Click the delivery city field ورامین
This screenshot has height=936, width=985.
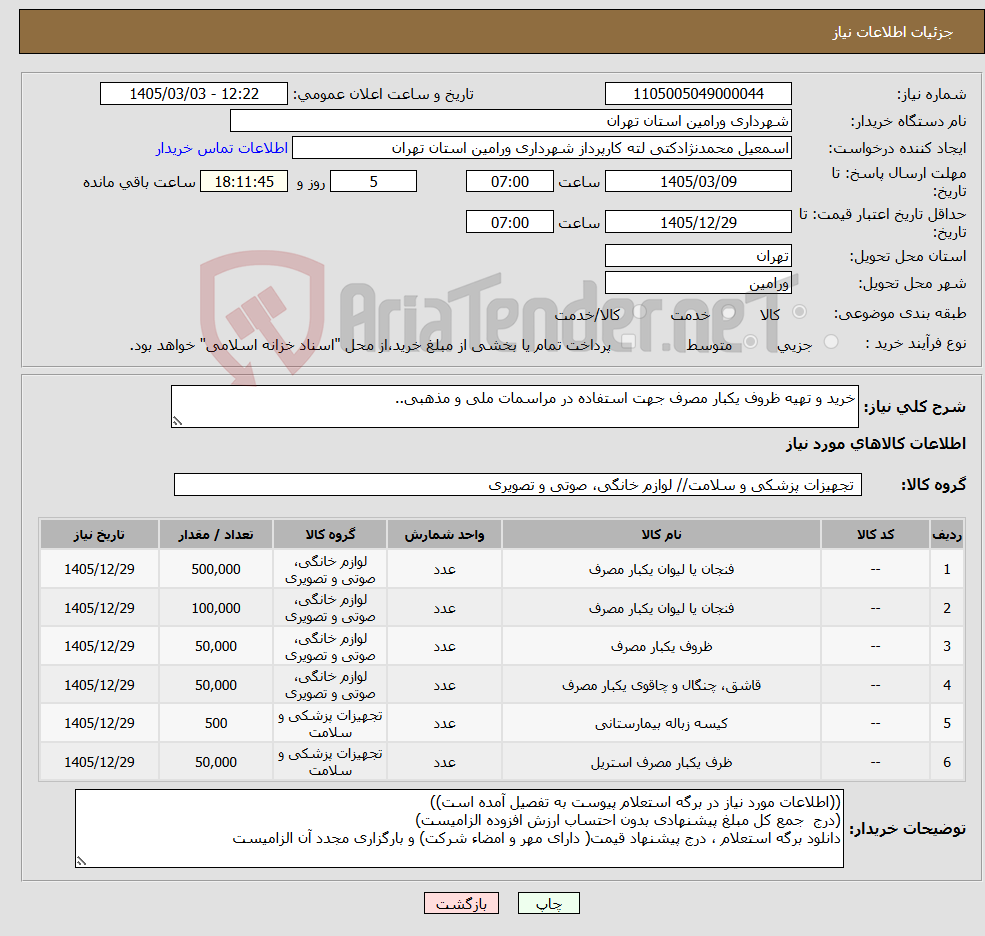coord(698,283)
